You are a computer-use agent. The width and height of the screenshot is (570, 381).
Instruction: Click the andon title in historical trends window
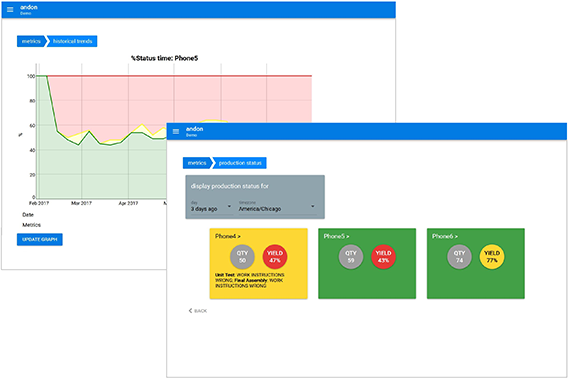pos(29,7)
